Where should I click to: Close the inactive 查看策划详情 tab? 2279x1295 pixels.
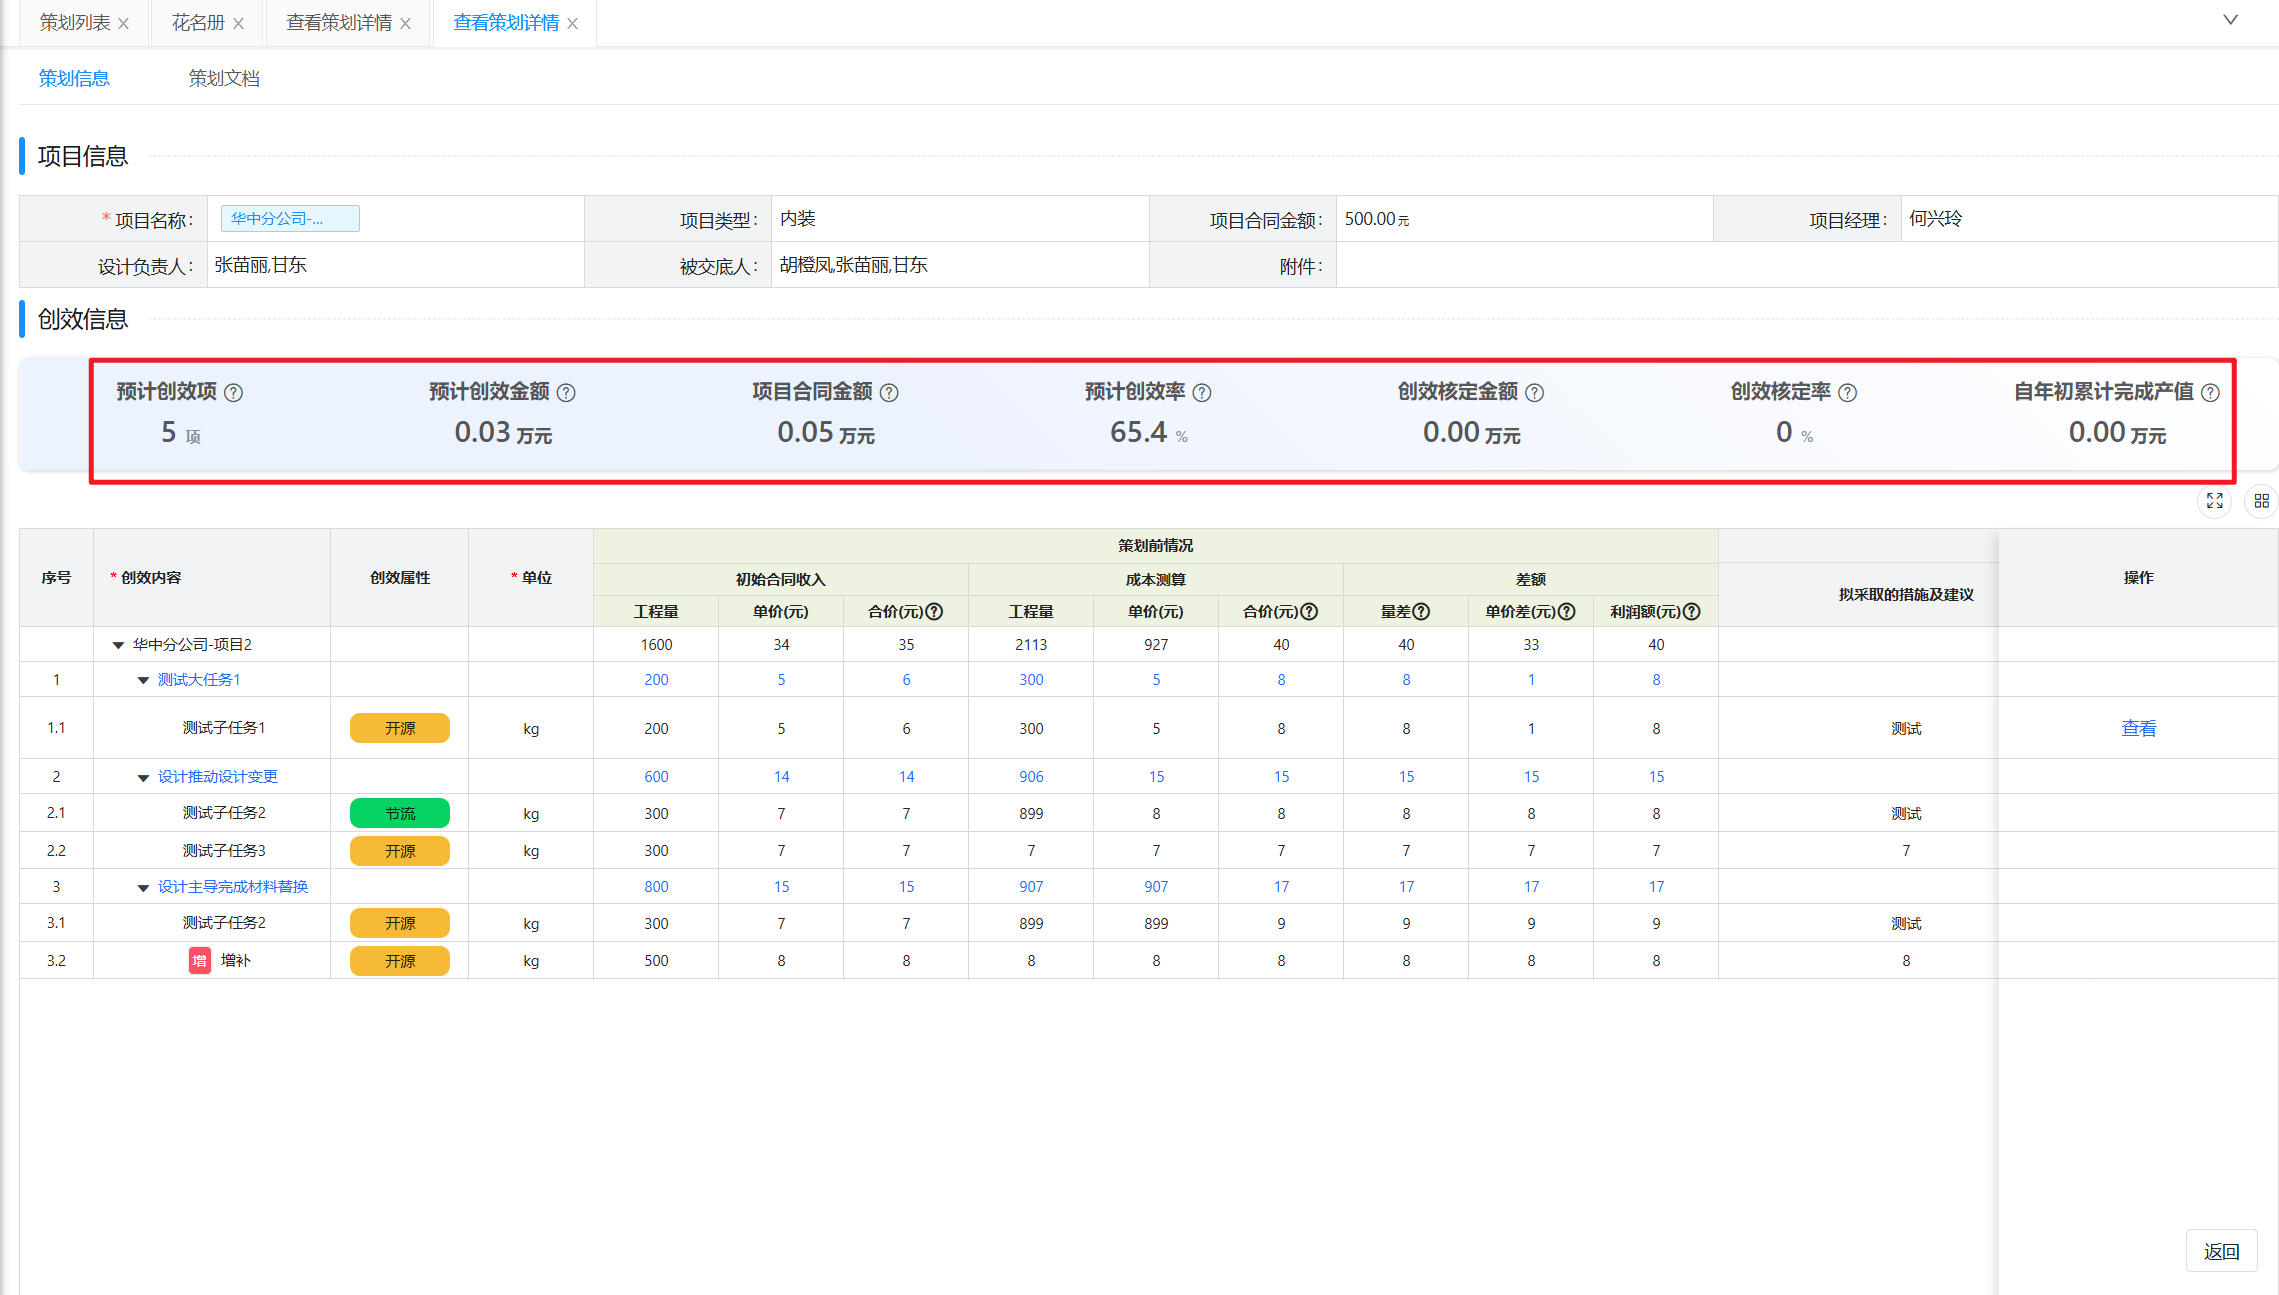(x=406, y=24)
